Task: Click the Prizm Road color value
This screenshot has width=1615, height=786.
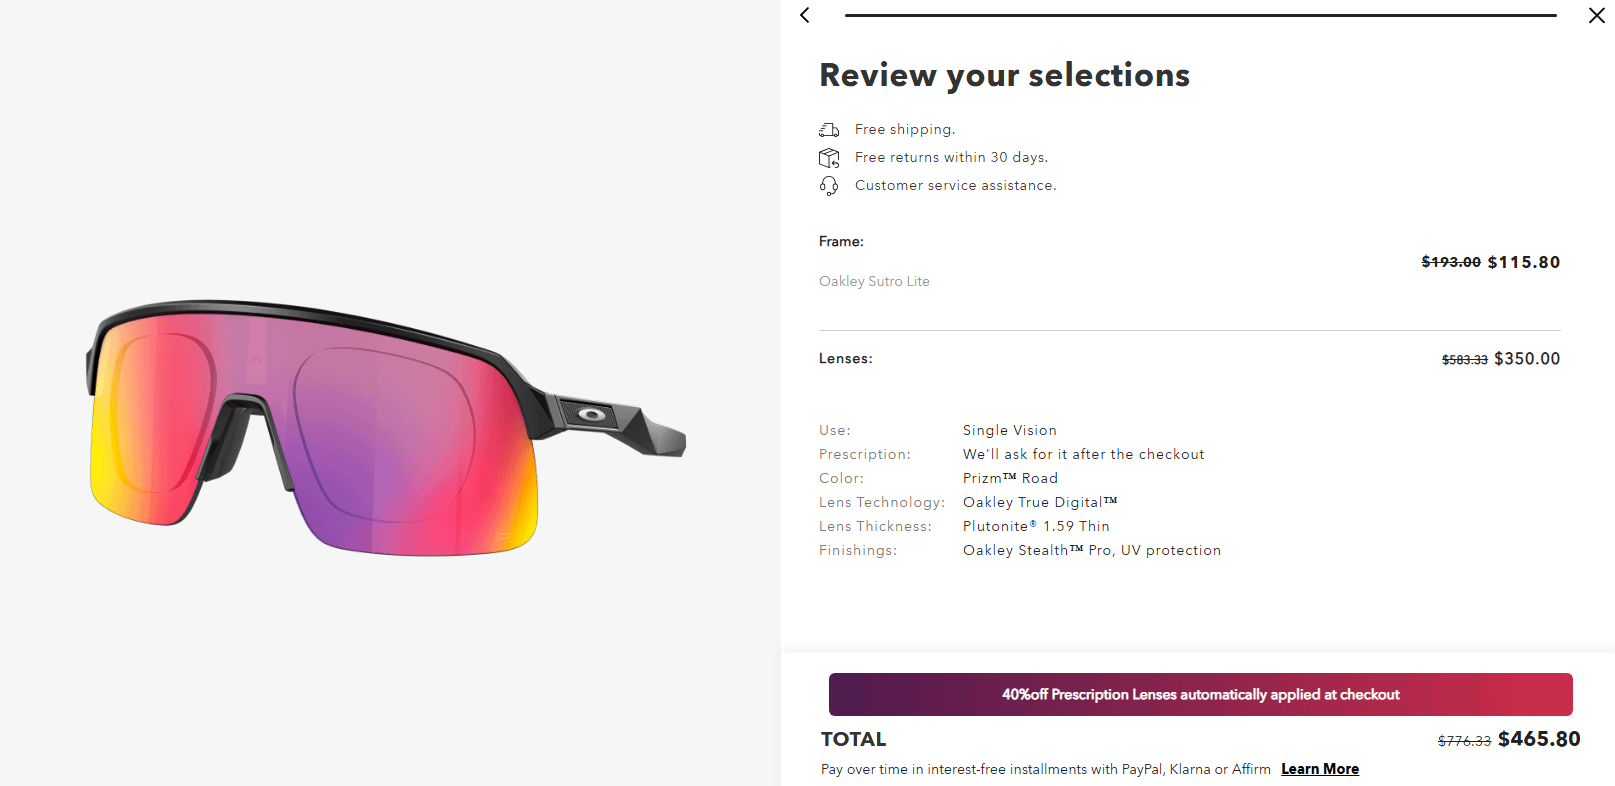Action: [1010, 478]
